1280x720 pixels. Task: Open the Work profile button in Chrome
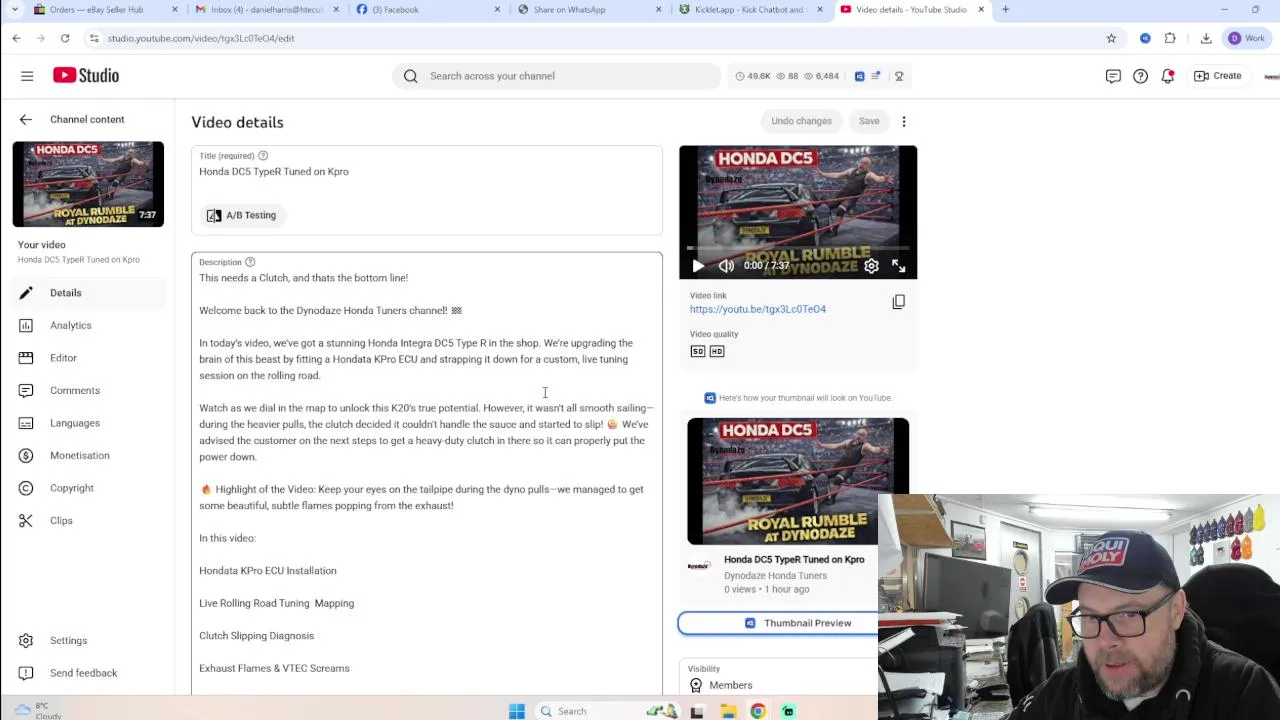(x=1246, y=38)
